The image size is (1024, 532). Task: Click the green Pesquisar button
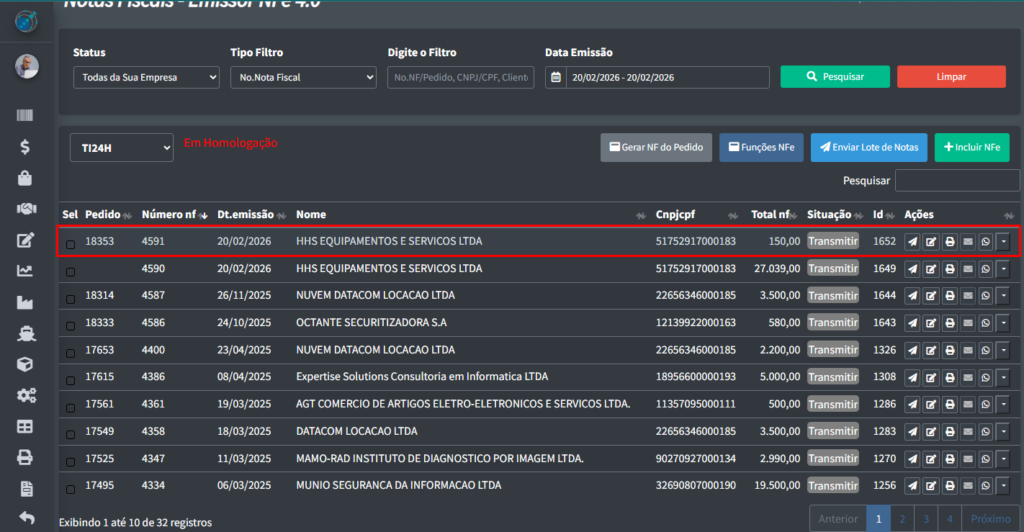(834, 77)
